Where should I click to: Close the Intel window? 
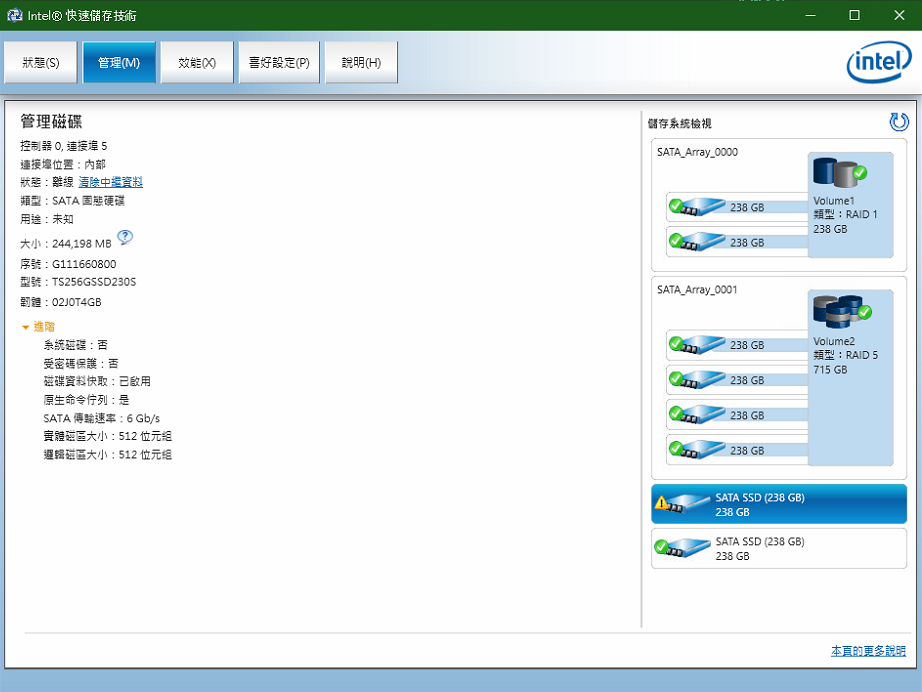[x=899, y=15]
